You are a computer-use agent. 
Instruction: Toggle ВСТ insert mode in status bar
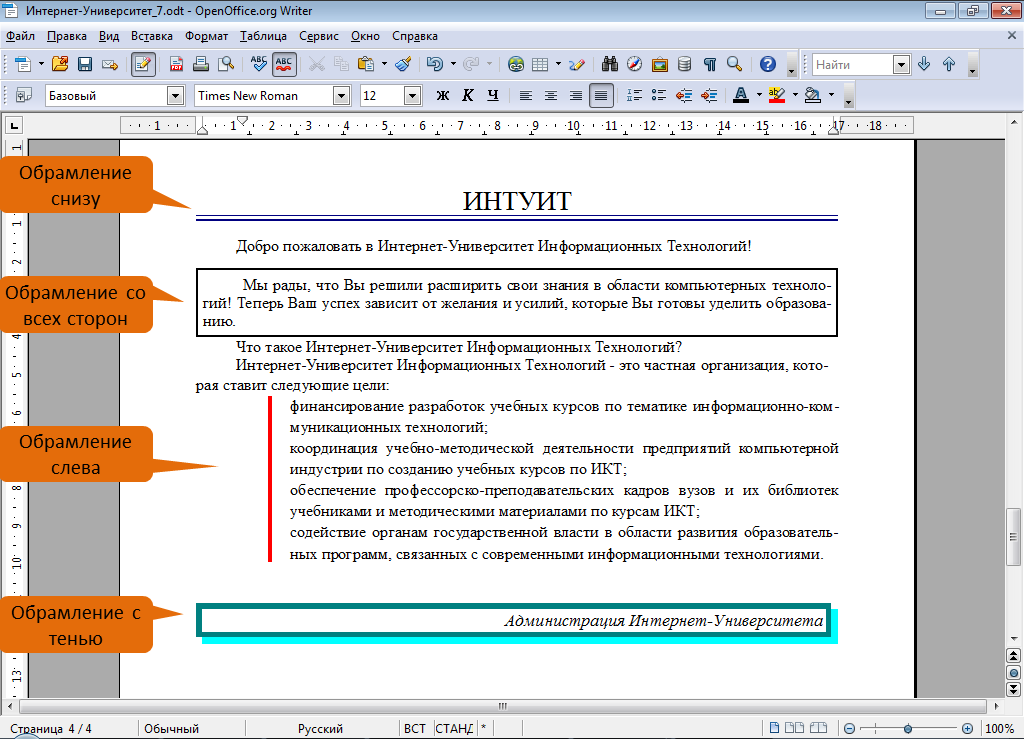pyautogui.click(x=415, y=729)
